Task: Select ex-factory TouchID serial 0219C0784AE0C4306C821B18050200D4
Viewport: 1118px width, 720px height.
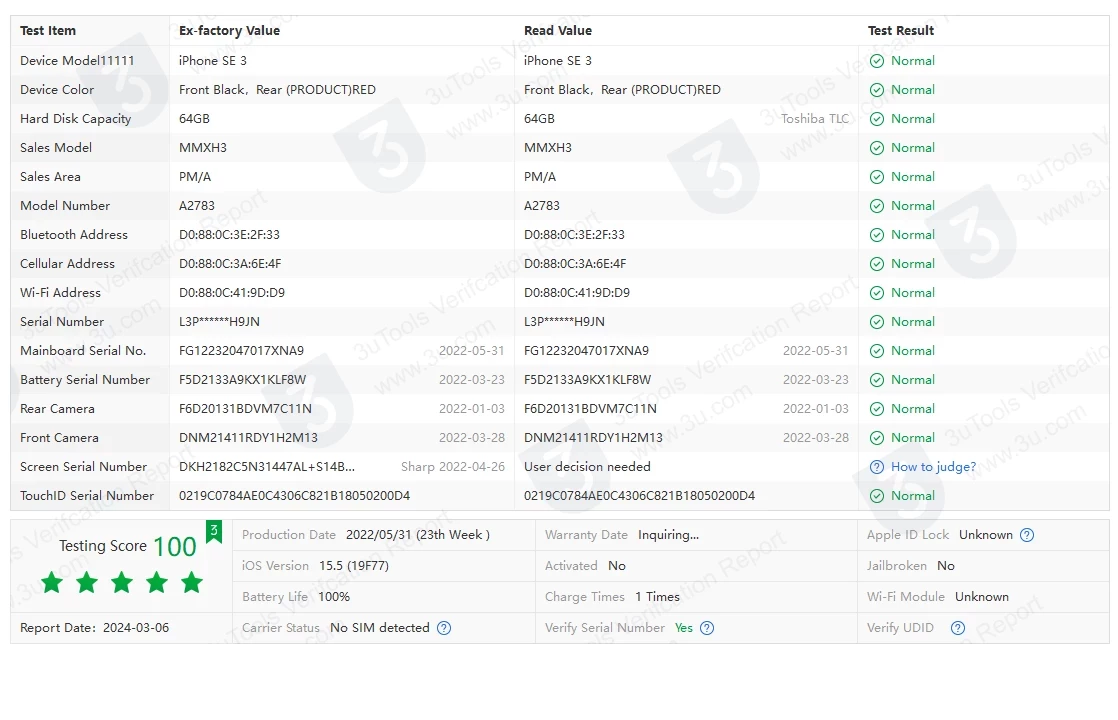Action: tap(294, 495)
